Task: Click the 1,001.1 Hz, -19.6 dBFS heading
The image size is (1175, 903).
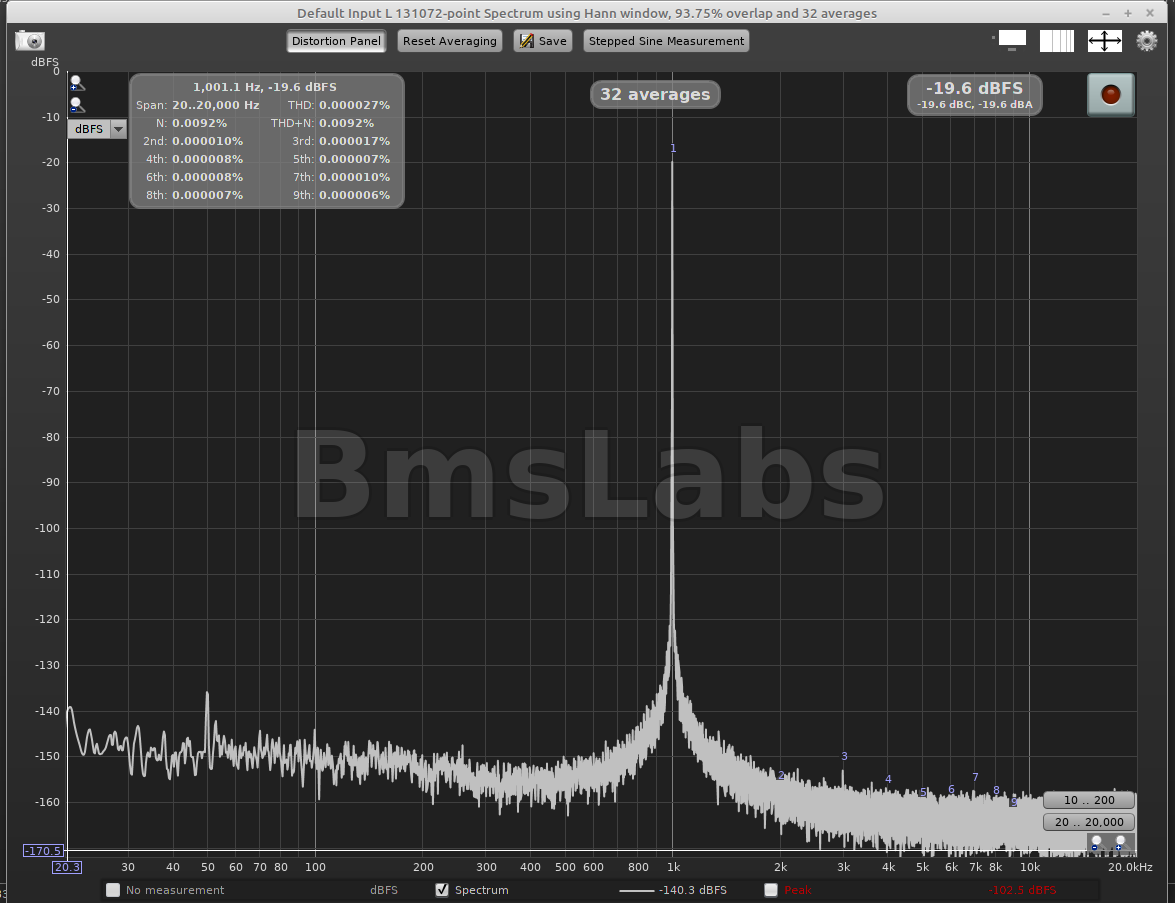Action: (x=265, y=87)
